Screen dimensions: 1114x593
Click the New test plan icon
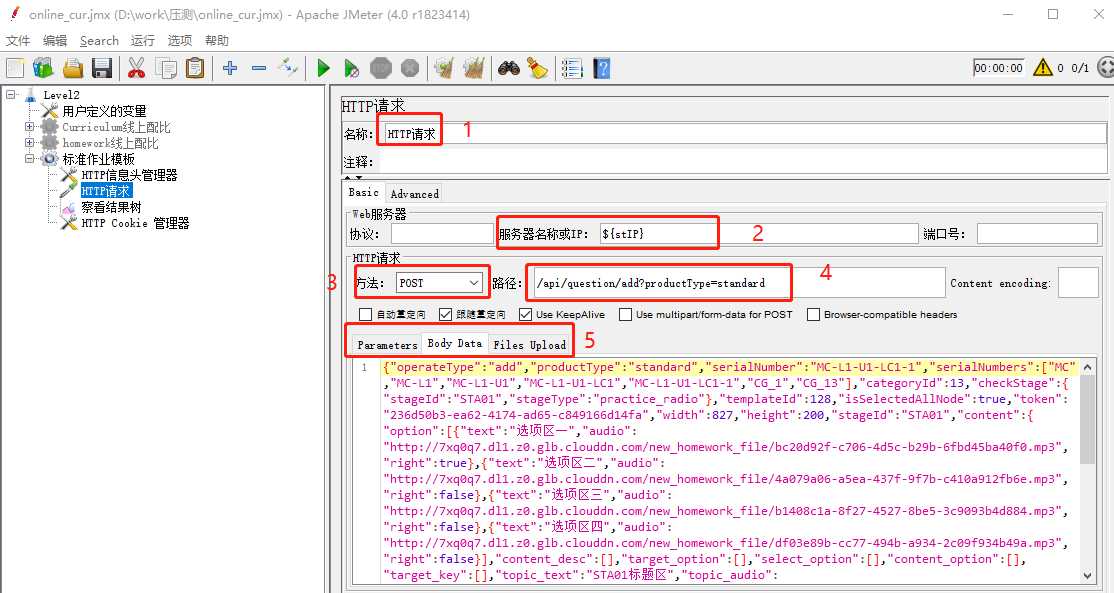(15, 68)
